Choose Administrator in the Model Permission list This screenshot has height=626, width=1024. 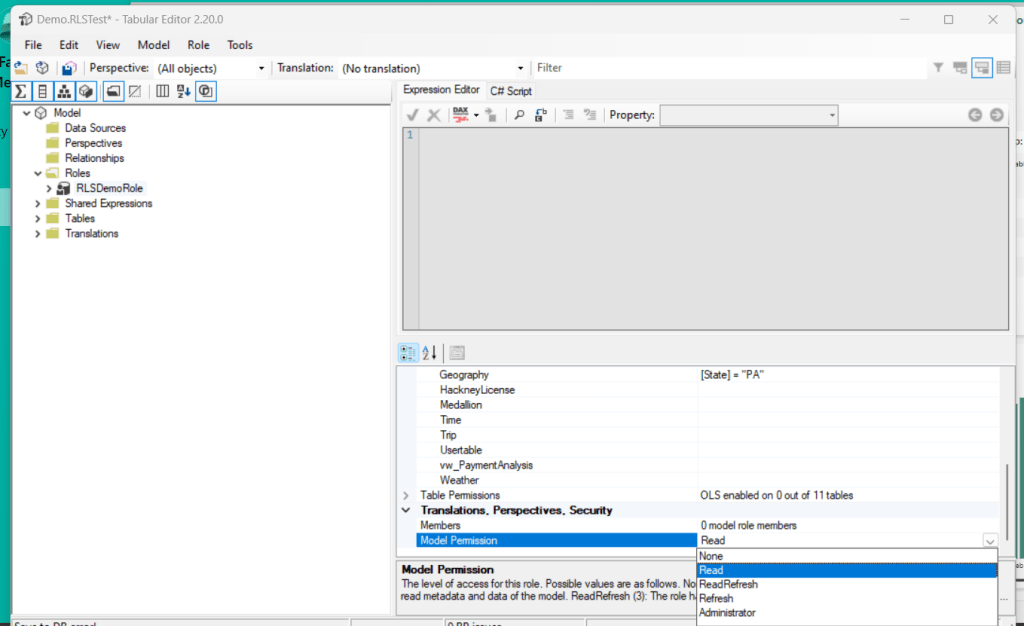pos(727,612)
